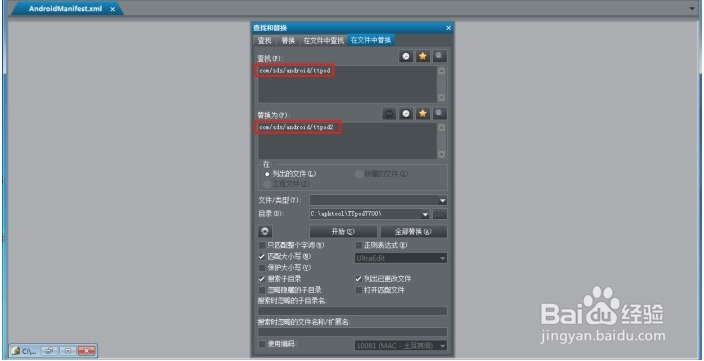The width and height of the screenshot is (704, 361).
Task: Click inside the 替换为 text field
Action: (347, 141)
